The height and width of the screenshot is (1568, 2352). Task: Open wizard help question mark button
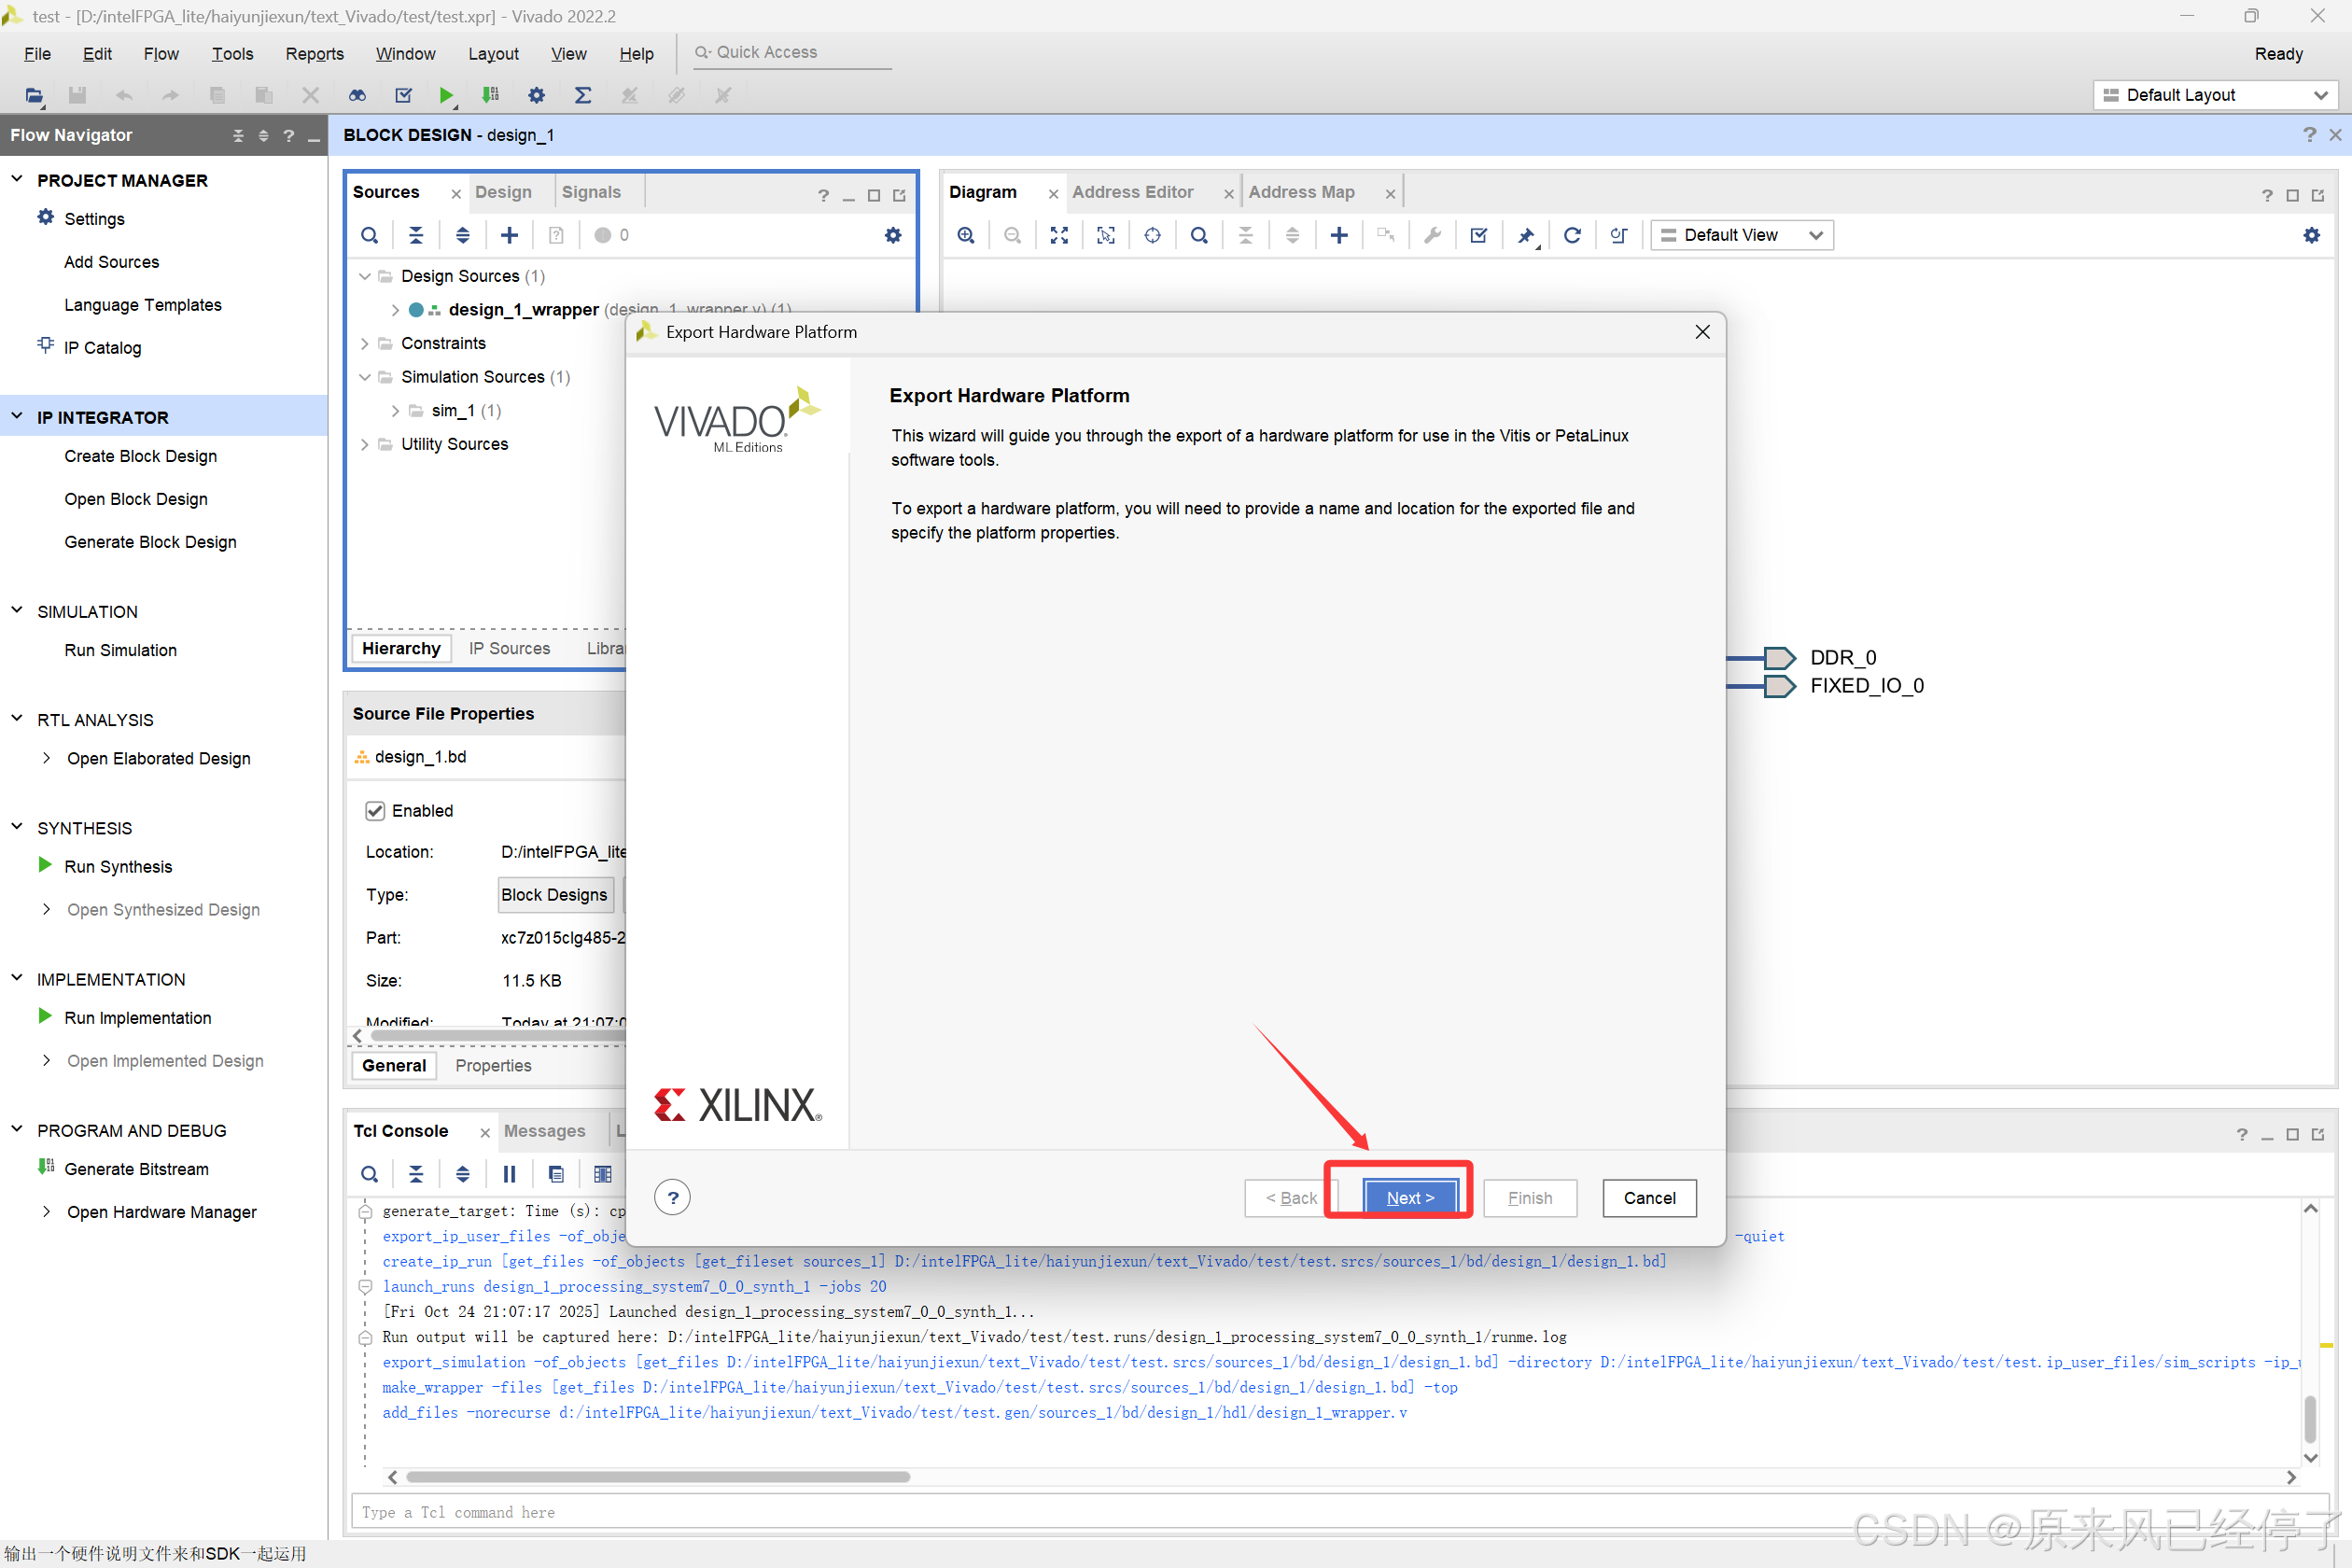tap(672, 1197)
